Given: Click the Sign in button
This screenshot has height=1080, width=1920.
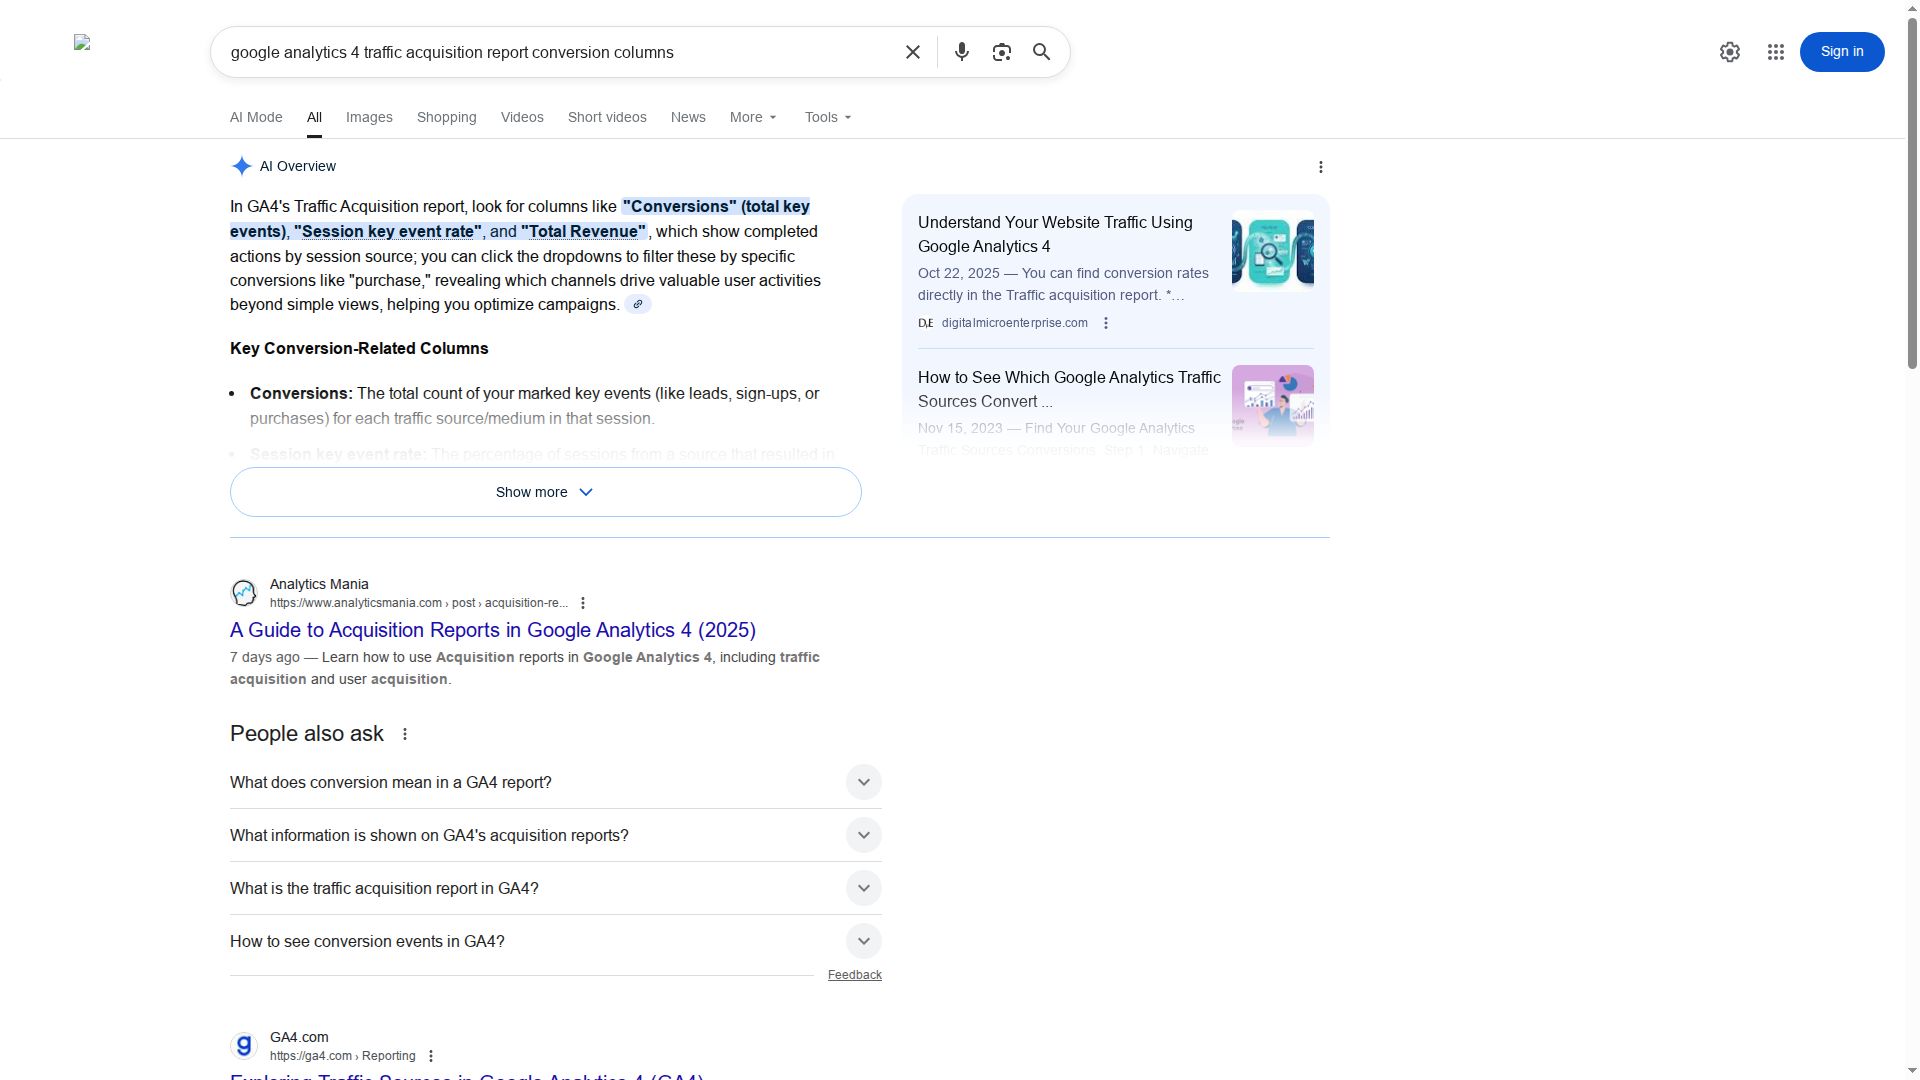Looking at the screenshot, I should [x=1841, y=51].
